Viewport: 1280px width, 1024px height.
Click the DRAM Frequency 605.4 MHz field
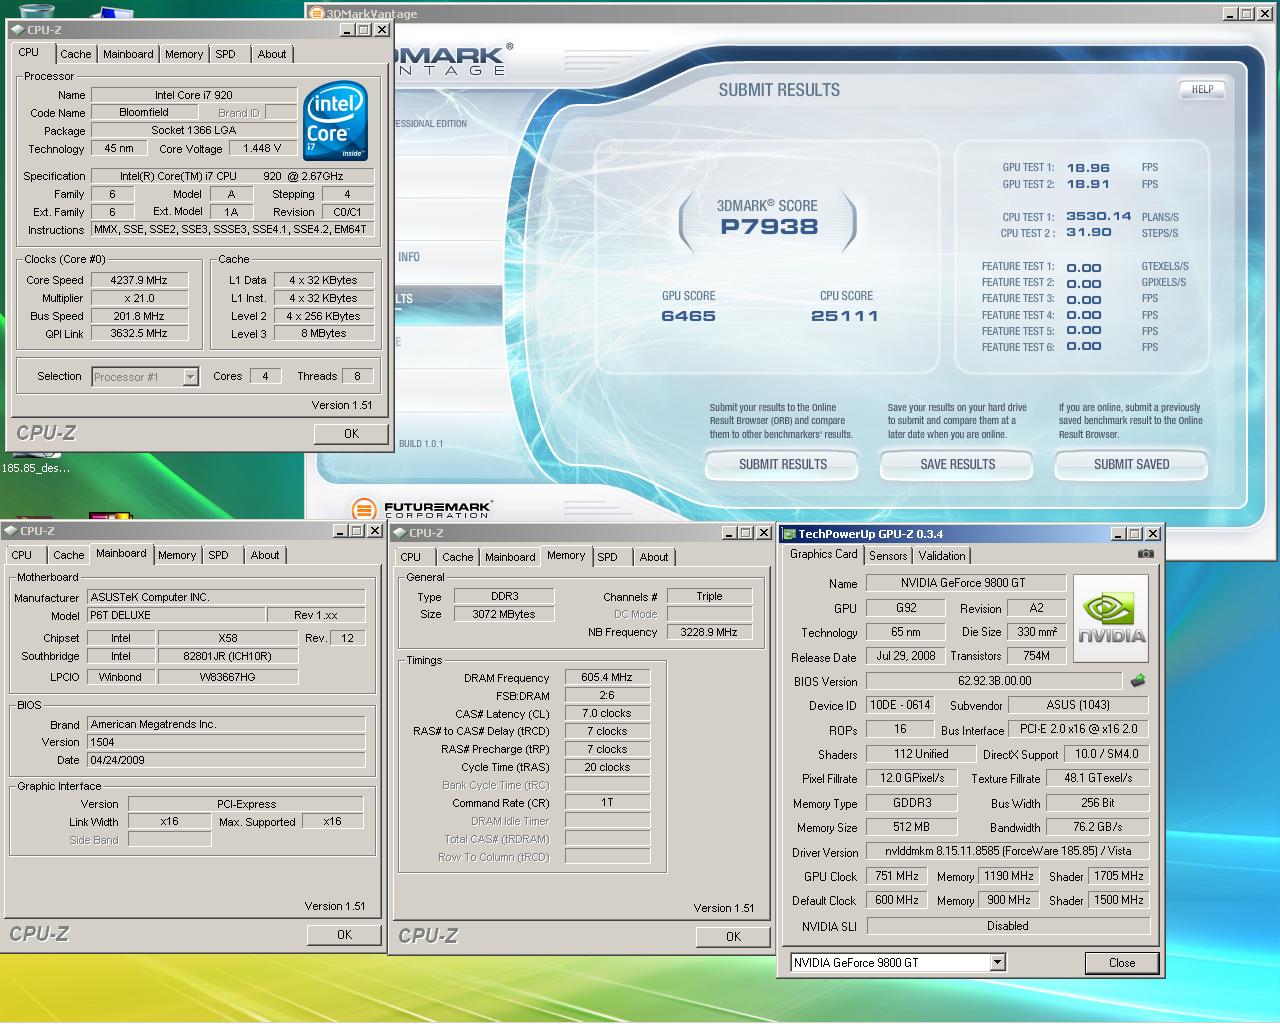click(x=607, y=678)
